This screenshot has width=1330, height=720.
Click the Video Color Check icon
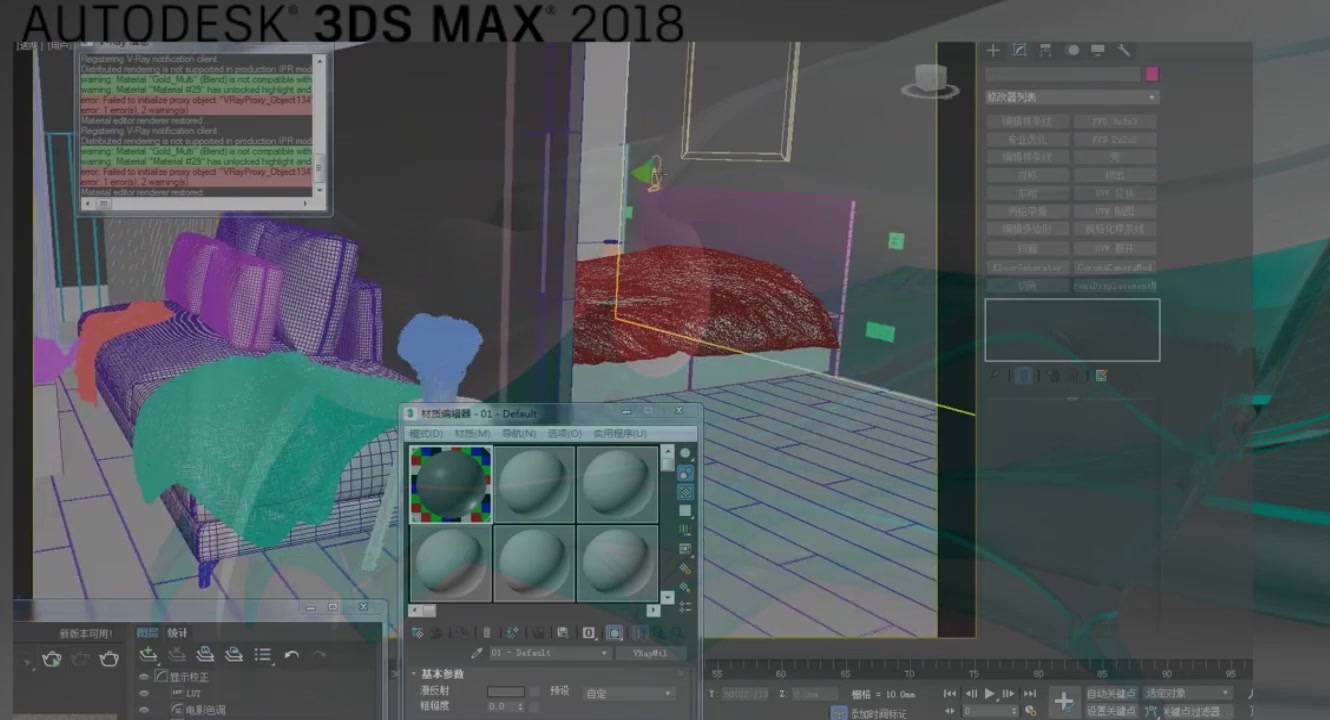[685, 529]
